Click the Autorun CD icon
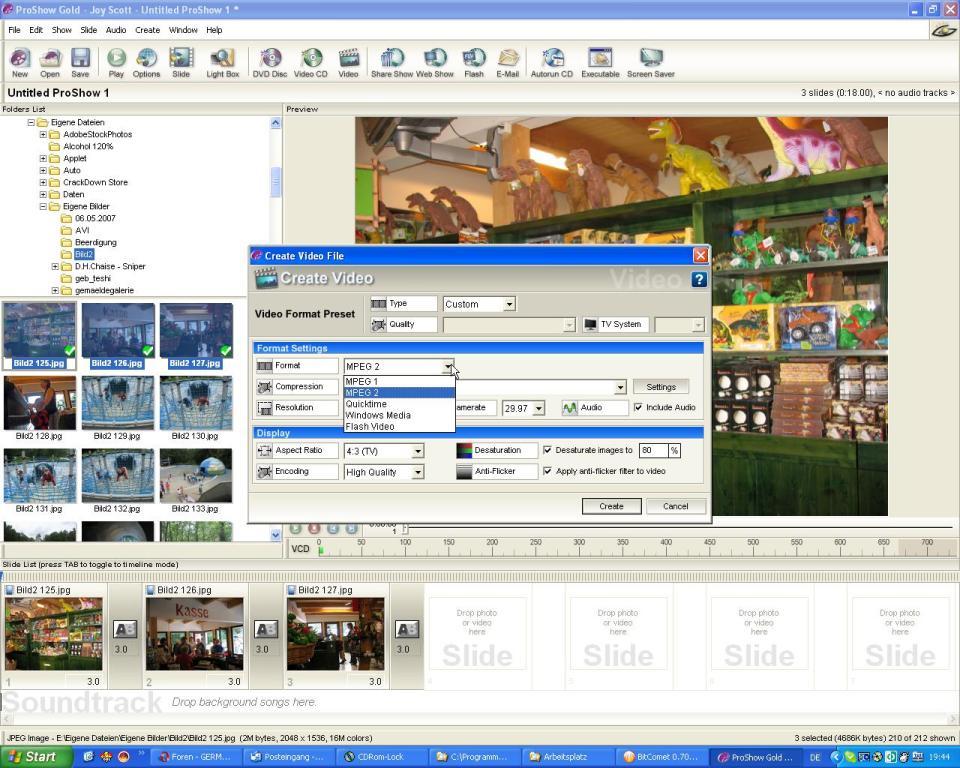 tap(552, 61)
